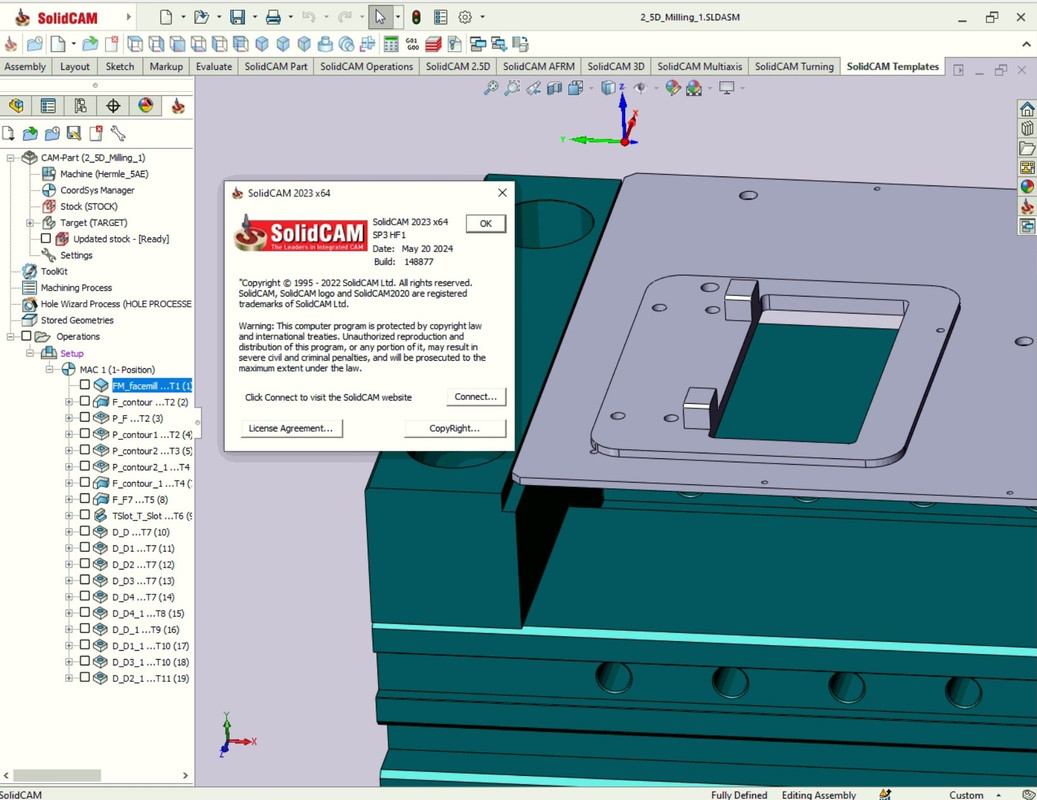This screenshot has width=1037, height=800.
Task: Toggle checkbox for P_F T2 (3) operation
Action: [x=85, y=417]
